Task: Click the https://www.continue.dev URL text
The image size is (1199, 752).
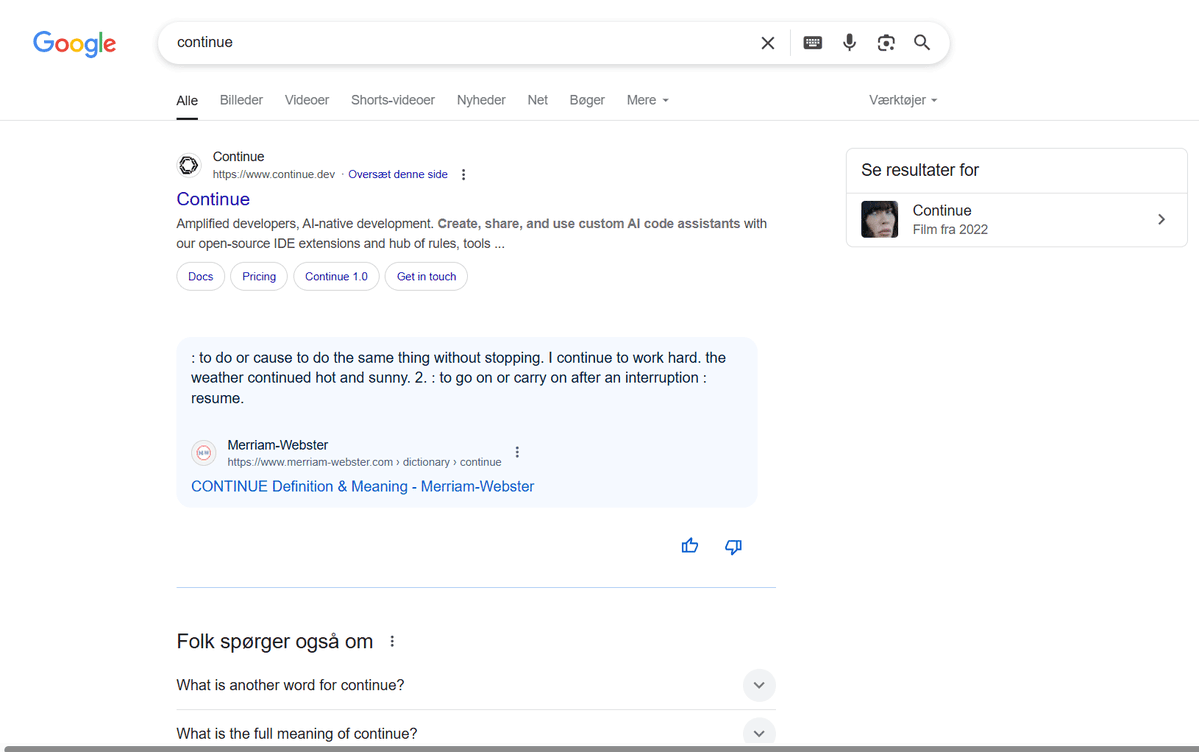Action: 274,174
